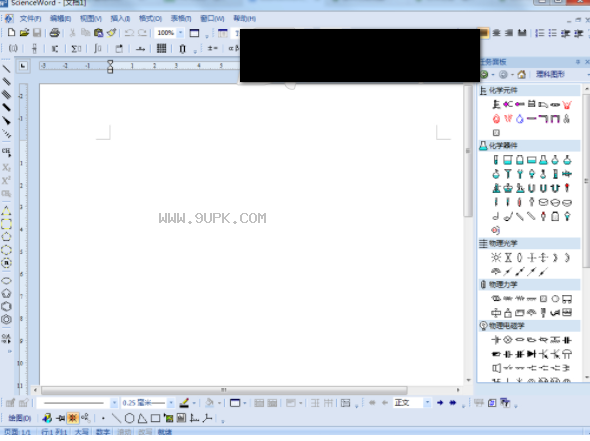The width and height of the screenshot is (590, 441).
Task: Select the summation symbol tool
Action: [76, 48]
